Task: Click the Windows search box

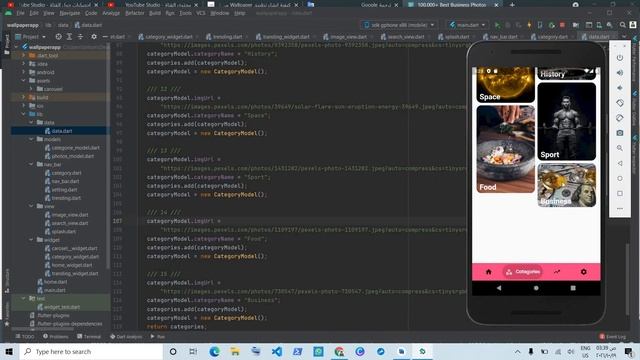Action: pyautogui.click(x=91, y=351)
